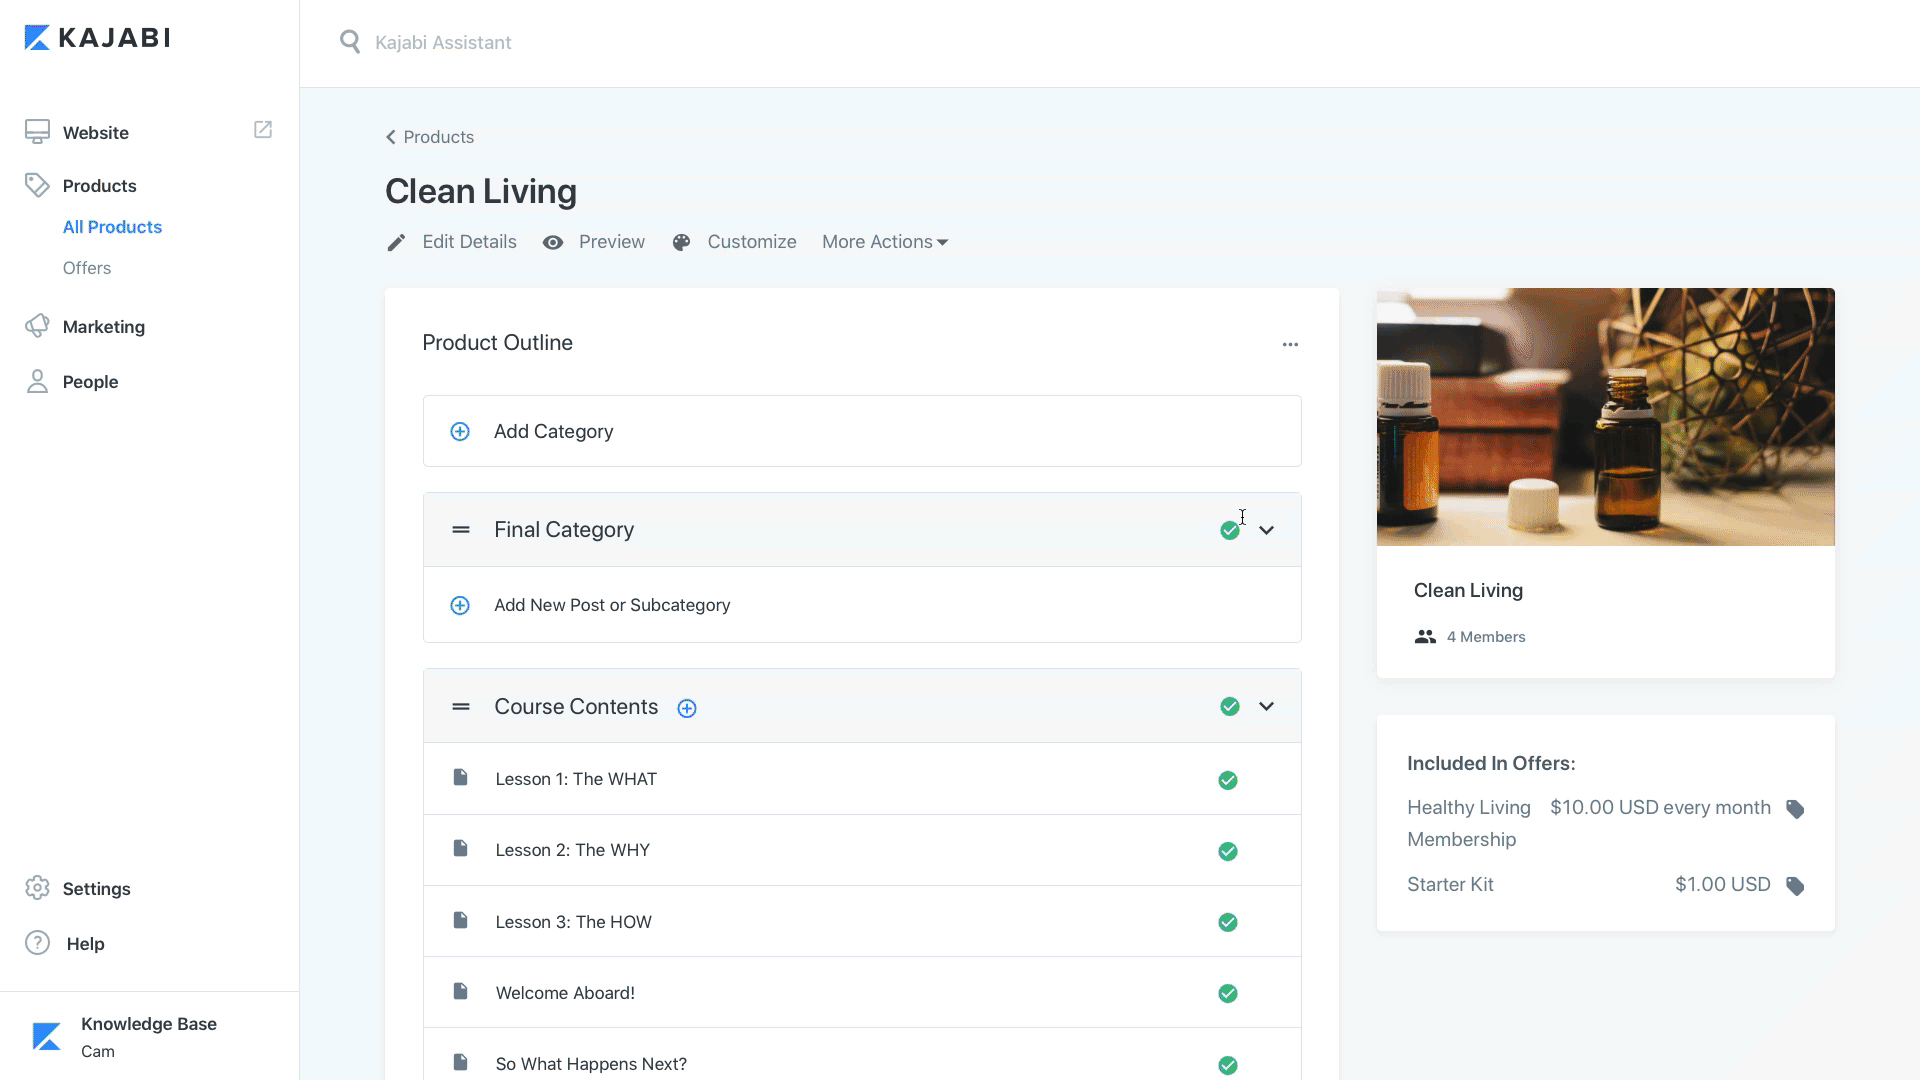The height and width of the screenshot is (1080, 1920).
Task: Click the tag icon next to Starter Kit
Action: click(1795, 886)
